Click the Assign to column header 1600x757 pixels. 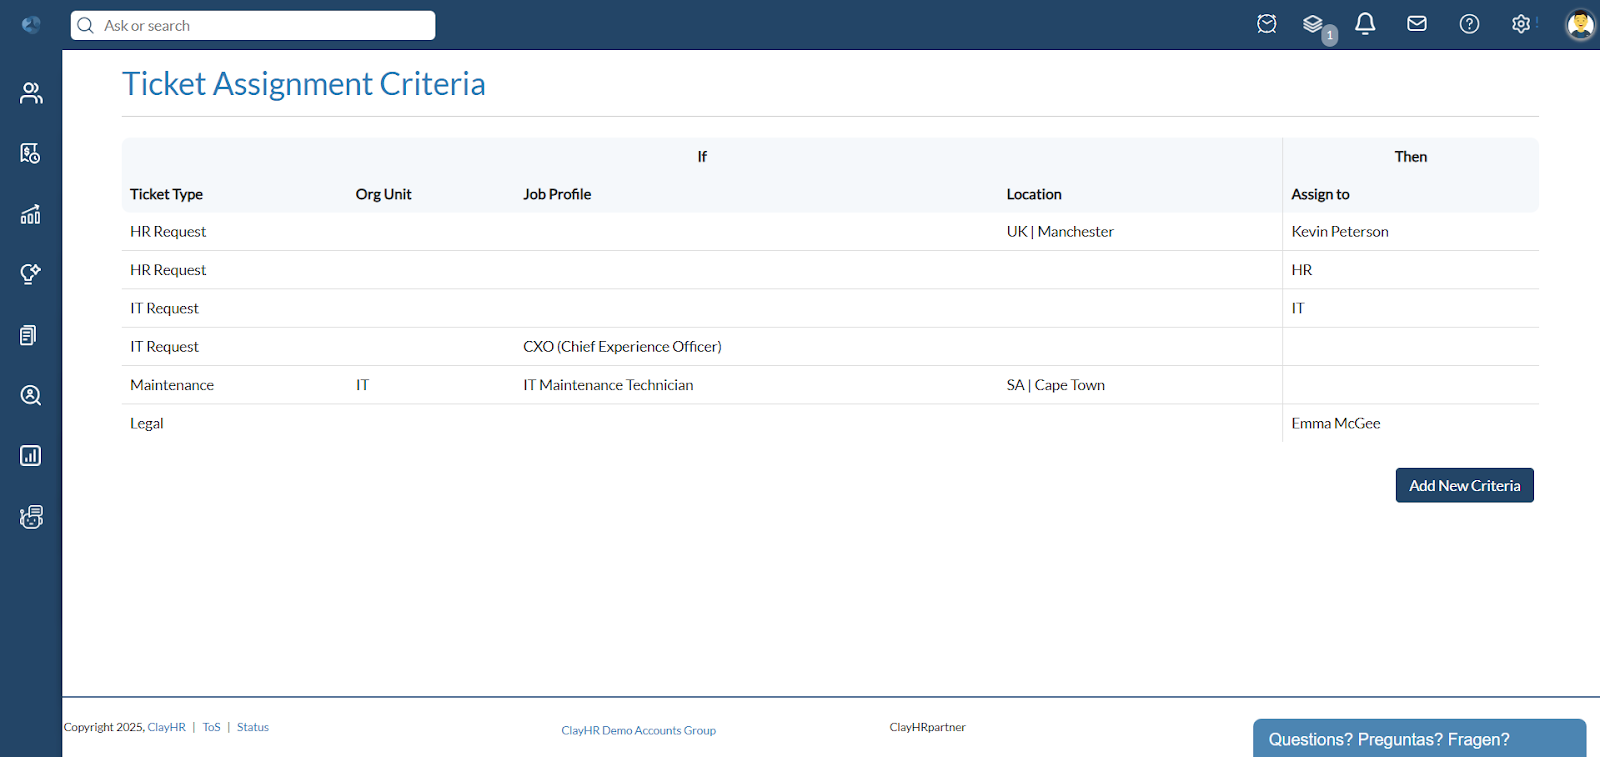point(1320,194)
